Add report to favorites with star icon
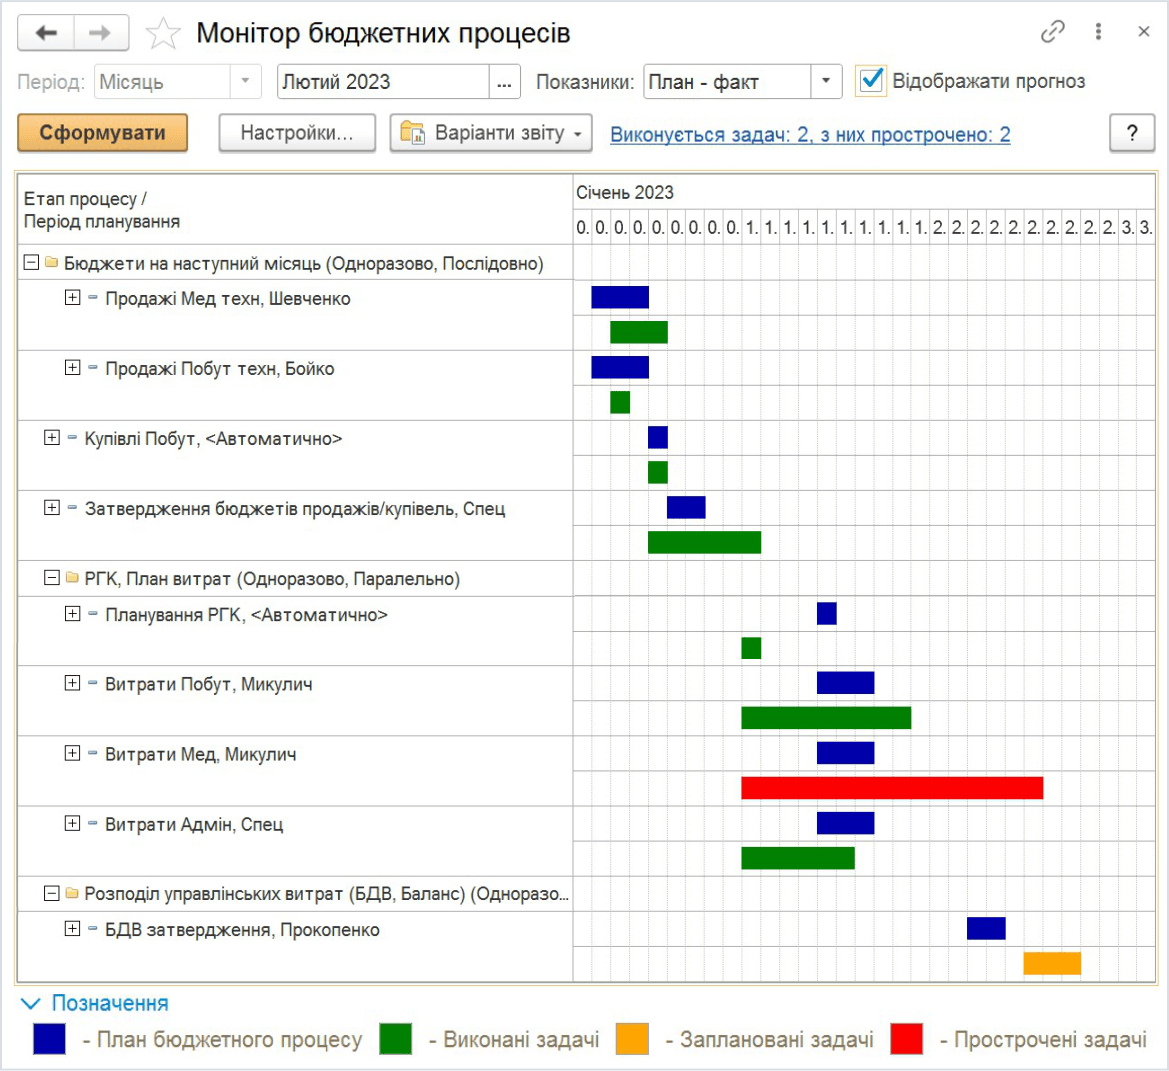The width and height of the screenshot is (1169, 1071). point(163,34)
